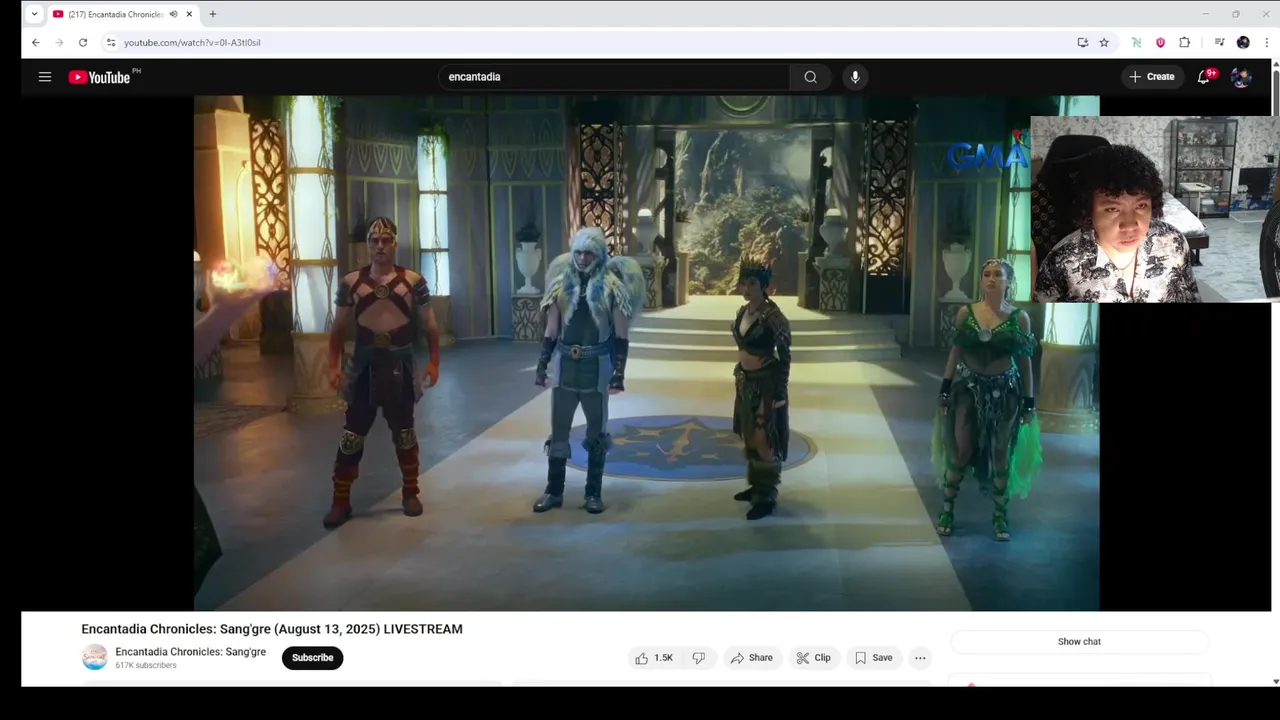Viewport: 1280px width, 720px height.
Task: Open the green N extension icon
Action: click(x=1137, y=43)
